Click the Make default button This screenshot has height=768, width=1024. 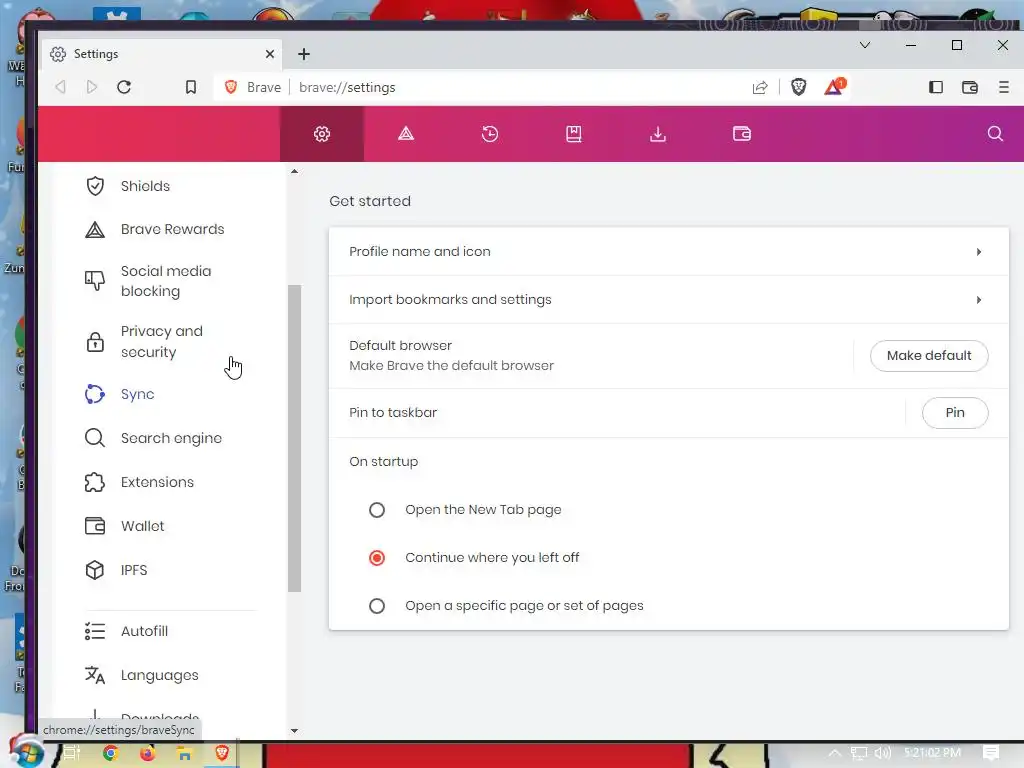(929, 356)
